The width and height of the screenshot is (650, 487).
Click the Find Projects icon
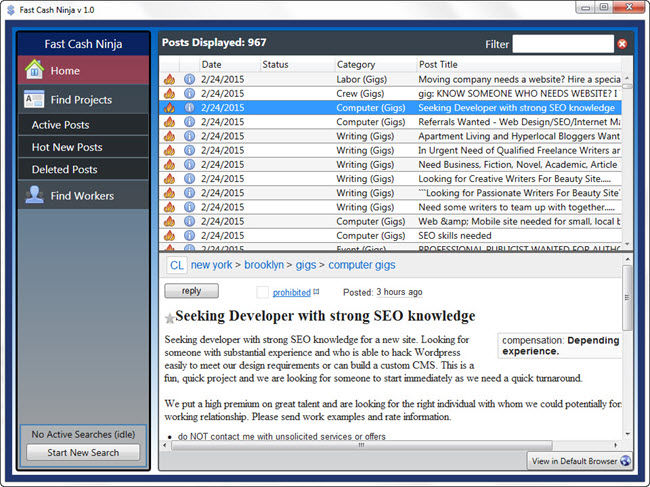pyautogui.click(x=35, y=100)
